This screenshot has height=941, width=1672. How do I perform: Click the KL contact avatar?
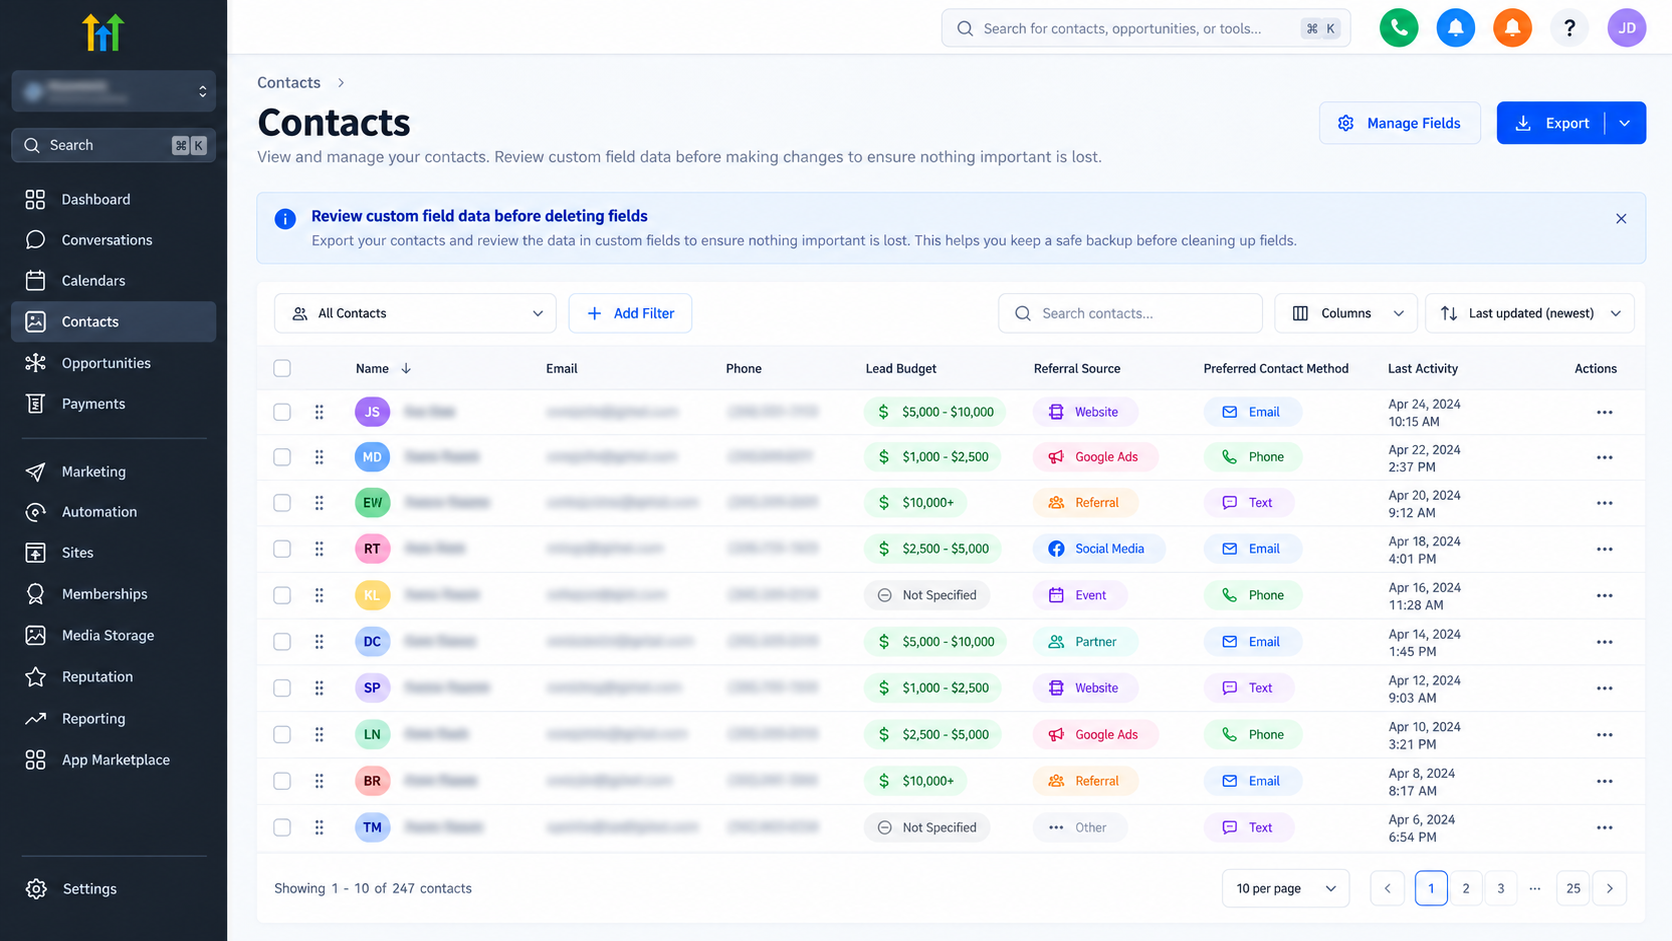pos(372,595)
